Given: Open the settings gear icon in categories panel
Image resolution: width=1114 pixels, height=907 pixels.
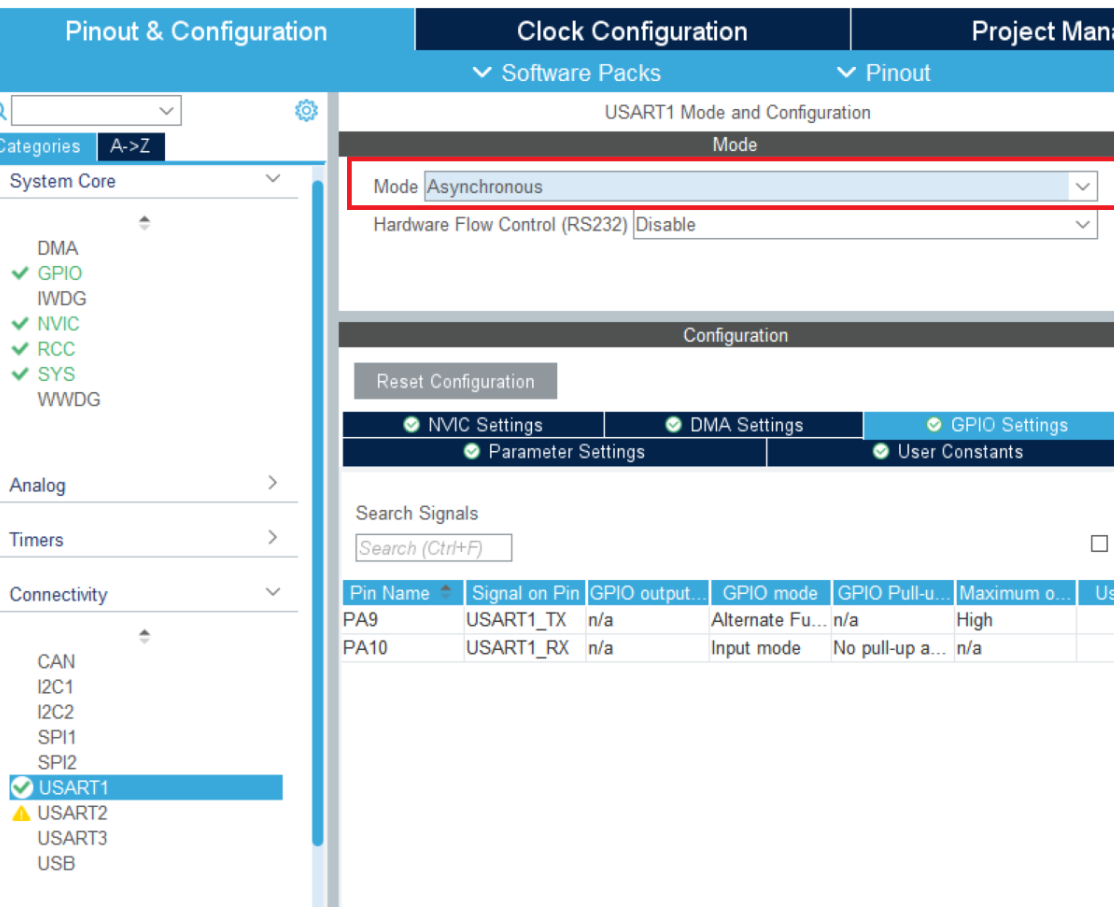Looking at the screenshot, I should [x=306, y=111].
